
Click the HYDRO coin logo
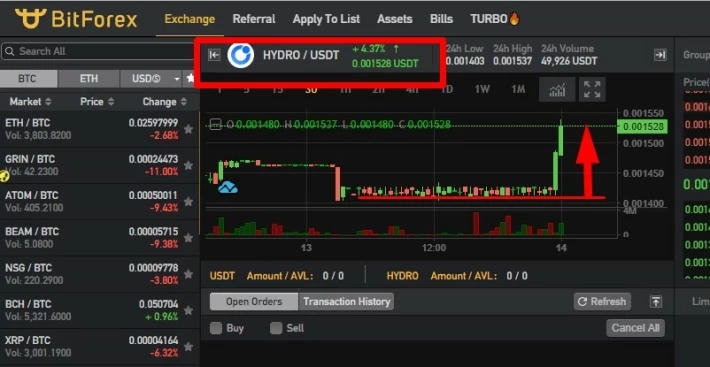[240, 56]
